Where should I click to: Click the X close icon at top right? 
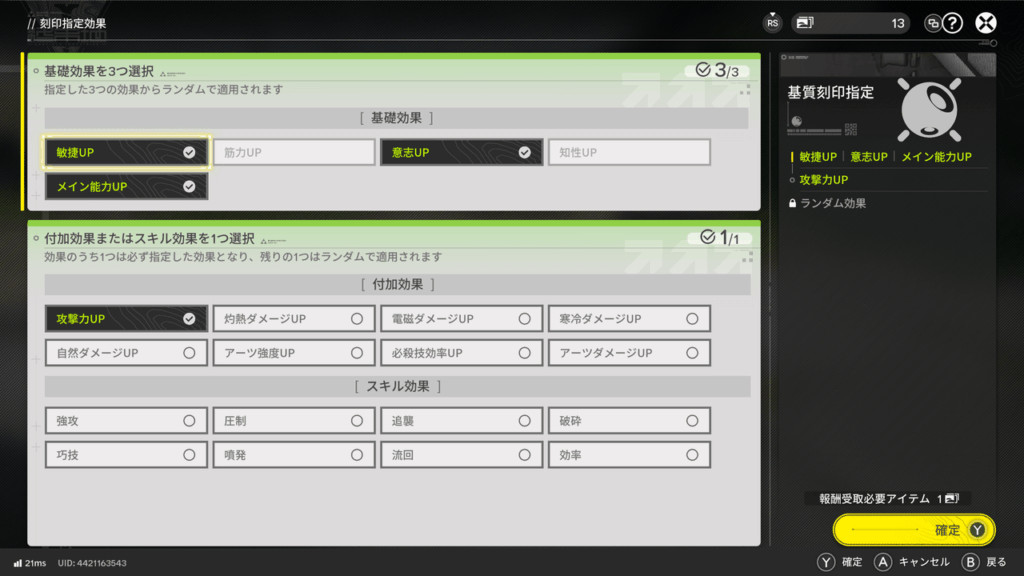click(986, 23)
